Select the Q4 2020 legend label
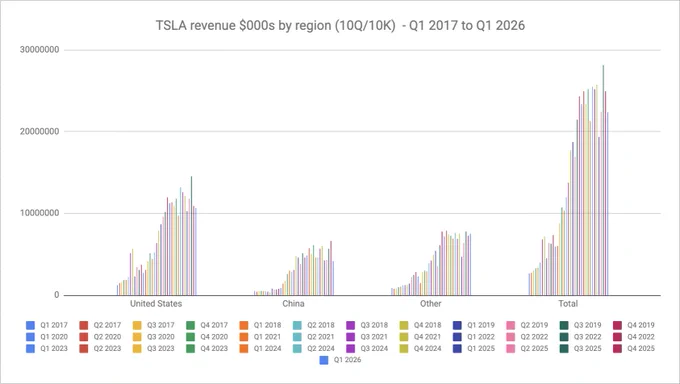 (214, 337)
